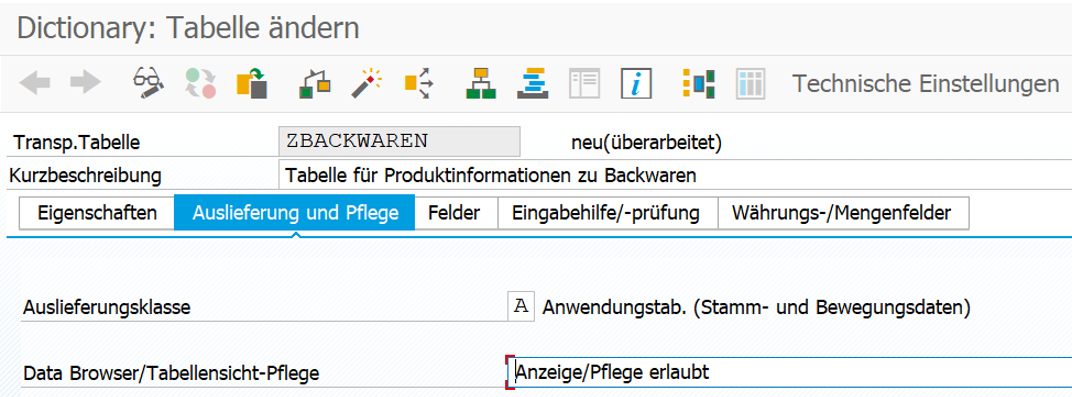Click the neu(überarbeitet) status text
Viewport: 1072px width, 397px height.
pyautogui.click(x=646, y=143)
